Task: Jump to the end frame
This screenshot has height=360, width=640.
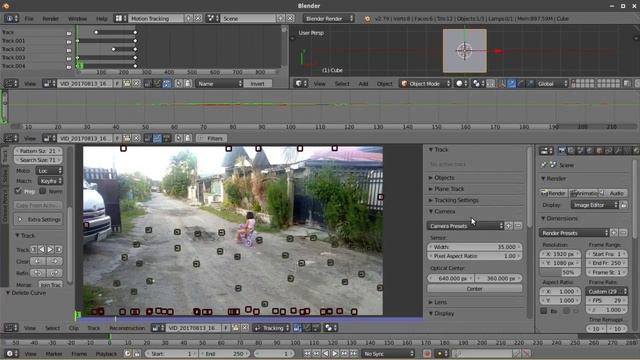Action: pyautogui.click(x=353, y=353)
